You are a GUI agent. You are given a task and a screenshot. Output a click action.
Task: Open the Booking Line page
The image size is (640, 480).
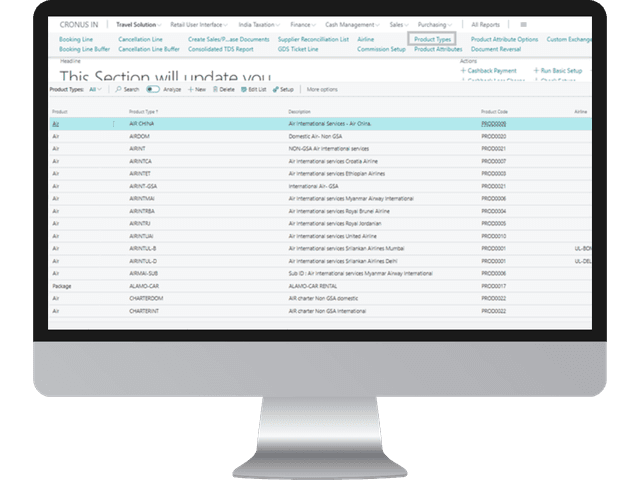(x=76, y=40)
